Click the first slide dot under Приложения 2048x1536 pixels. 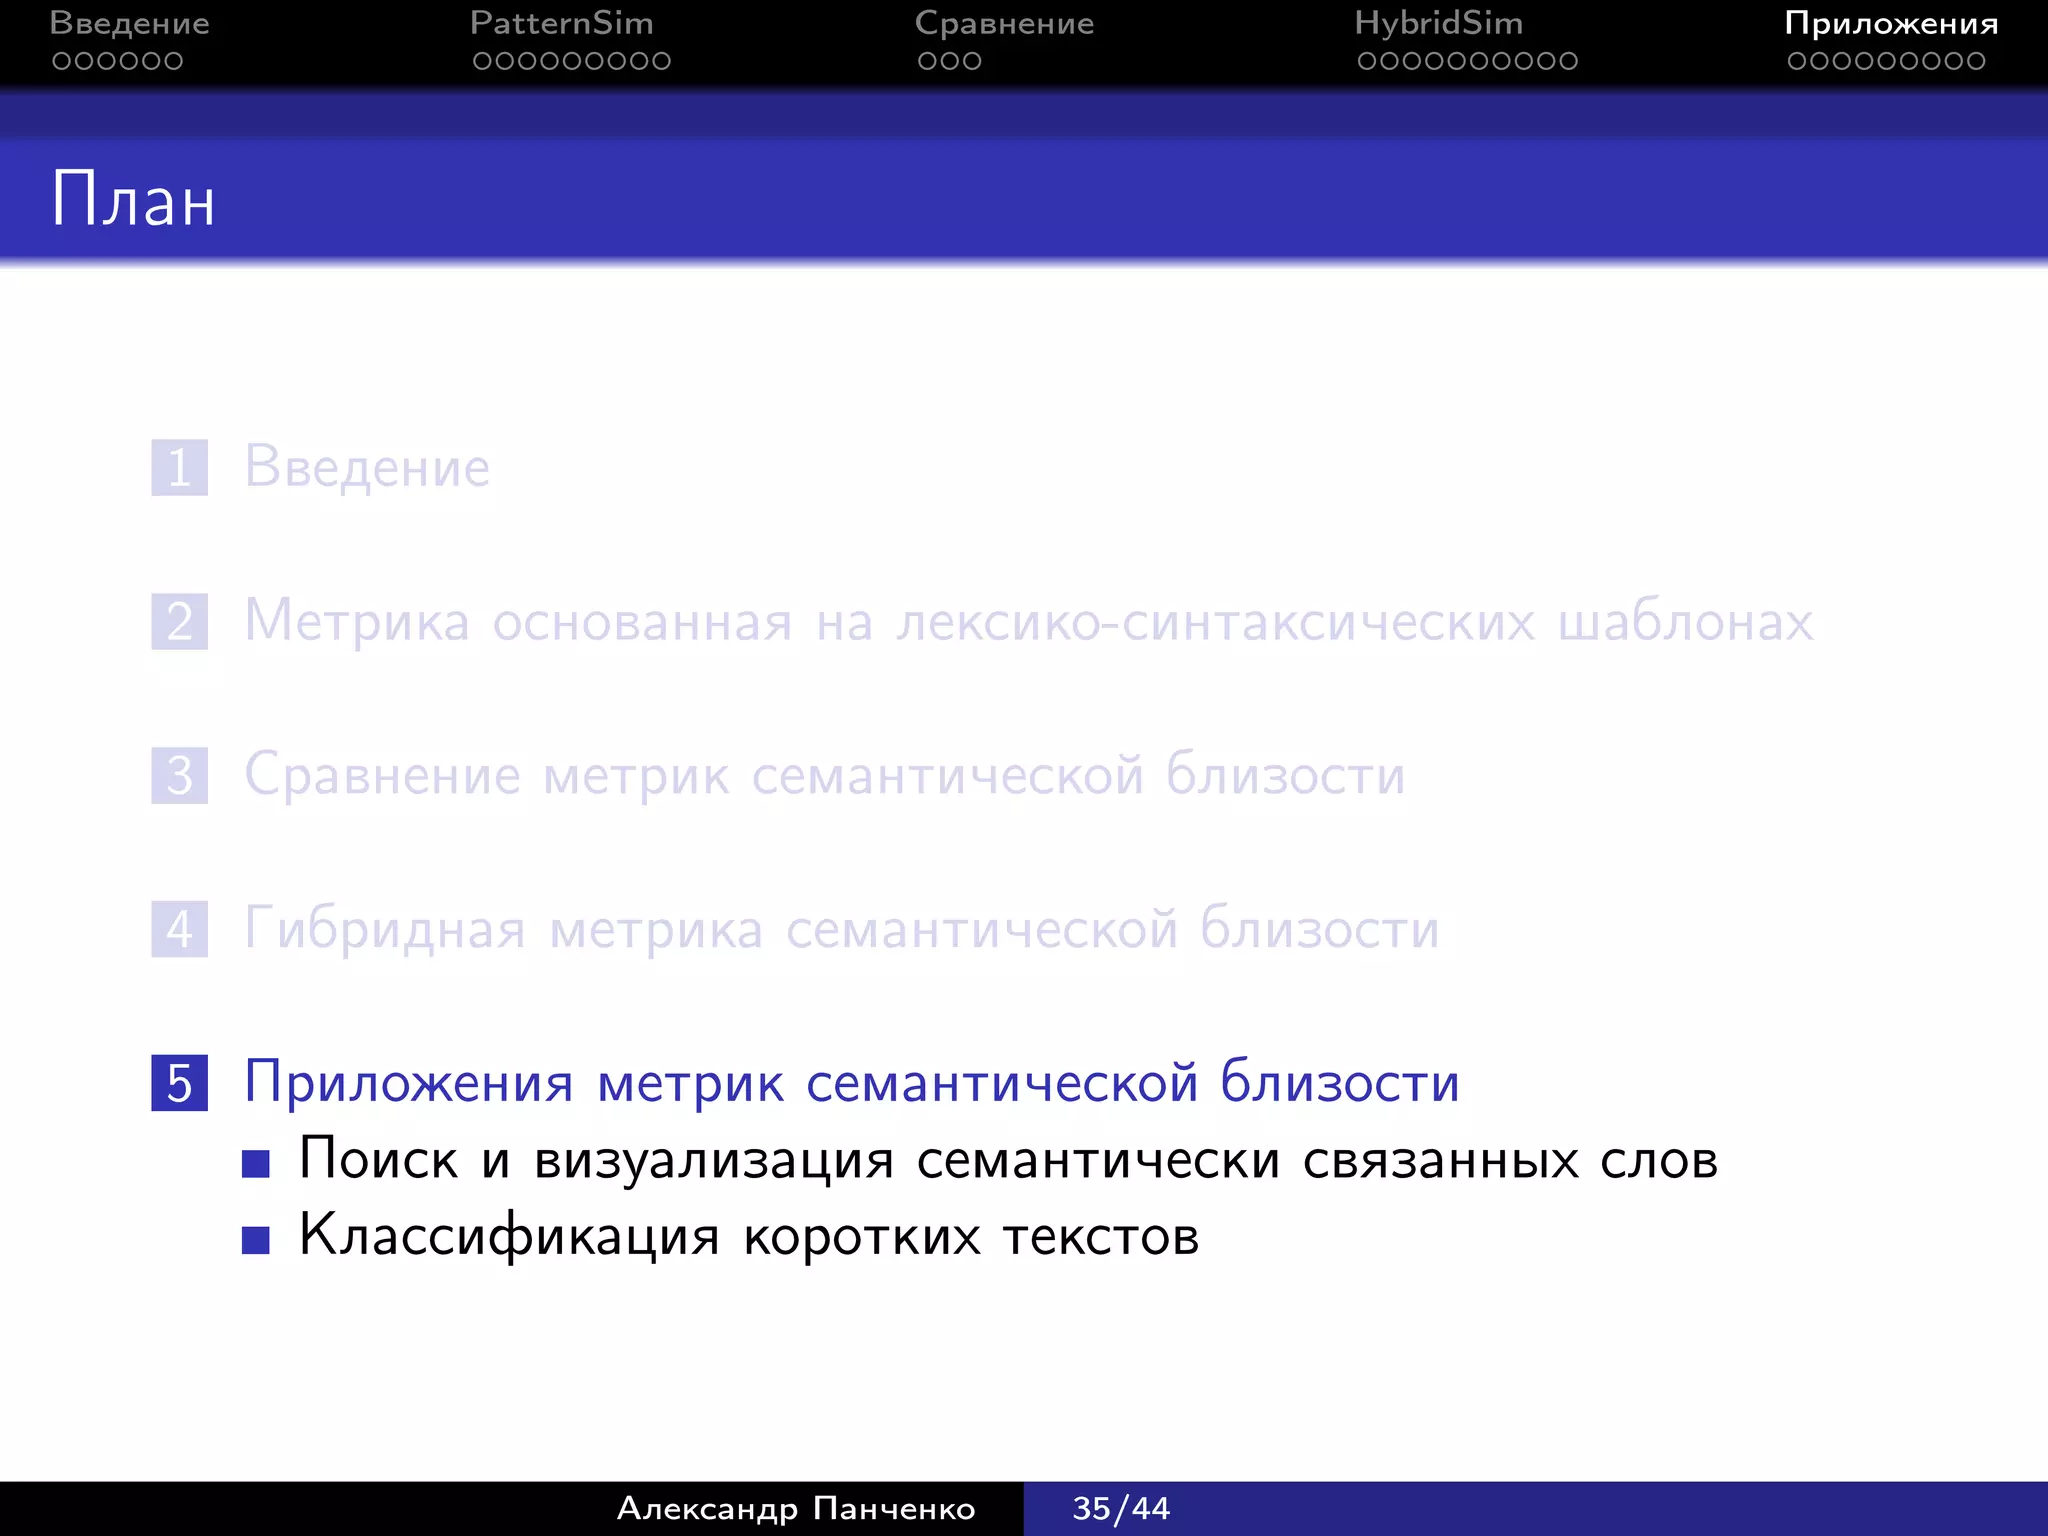pyautogui.click(x=1797, y=61)
